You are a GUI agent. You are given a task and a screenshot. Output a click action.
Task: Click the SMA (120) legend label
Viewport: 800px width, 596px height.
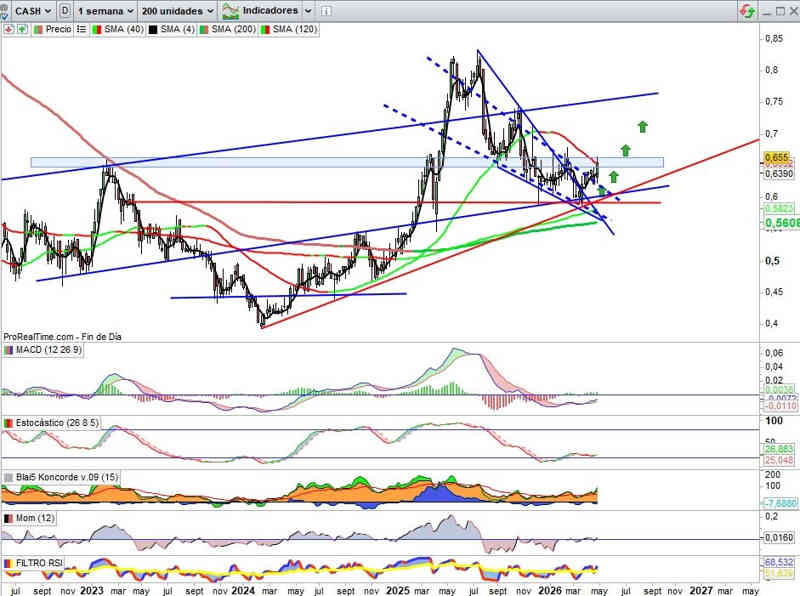(294, 30)
